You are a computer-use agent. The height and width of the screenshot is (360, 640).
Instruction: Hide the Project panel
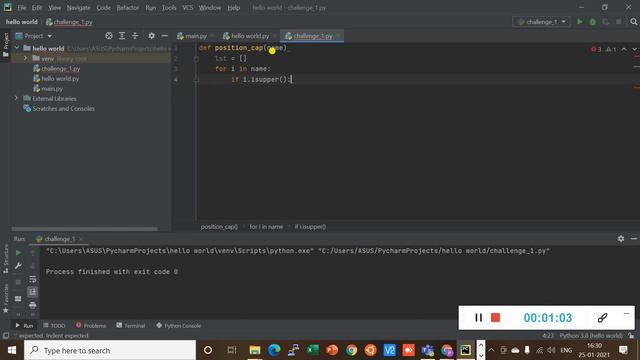tap(164, 36)
